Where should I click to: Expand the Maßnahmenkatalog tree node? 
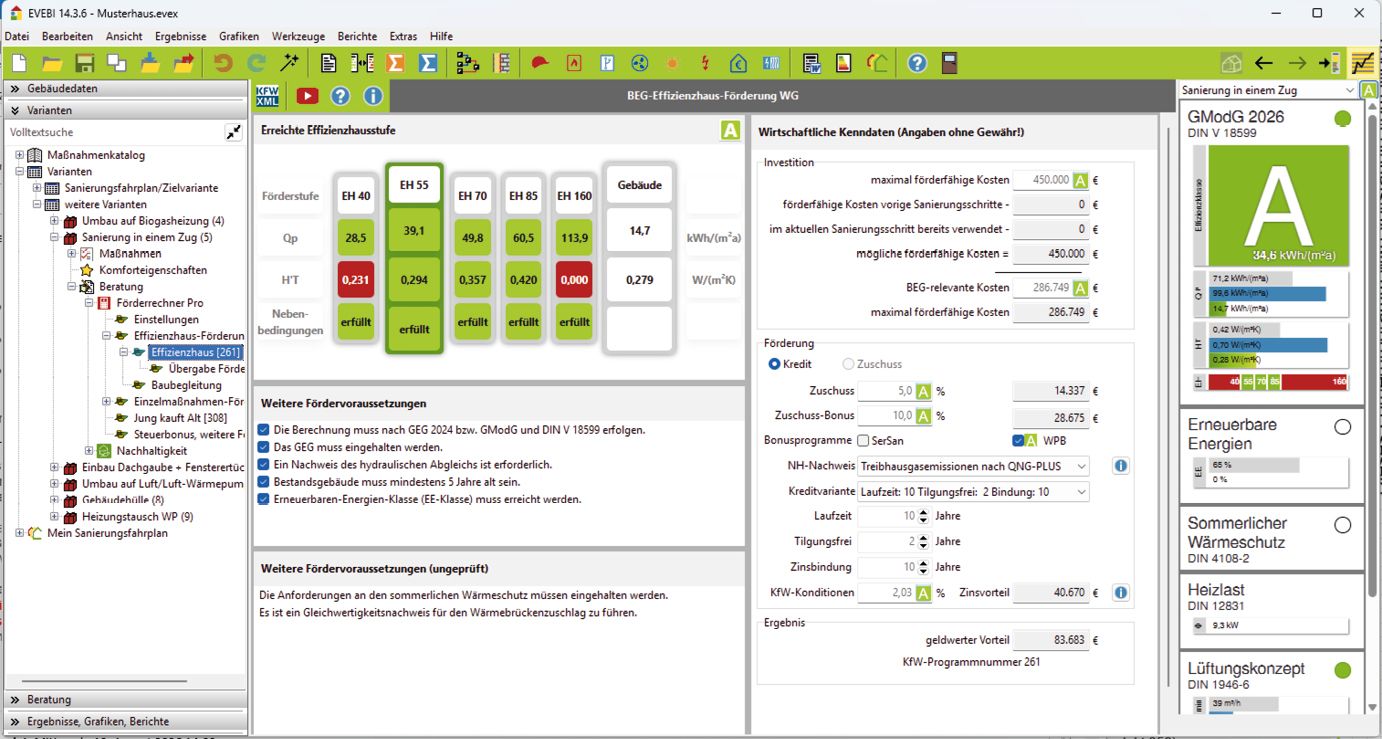pos(20,155)
